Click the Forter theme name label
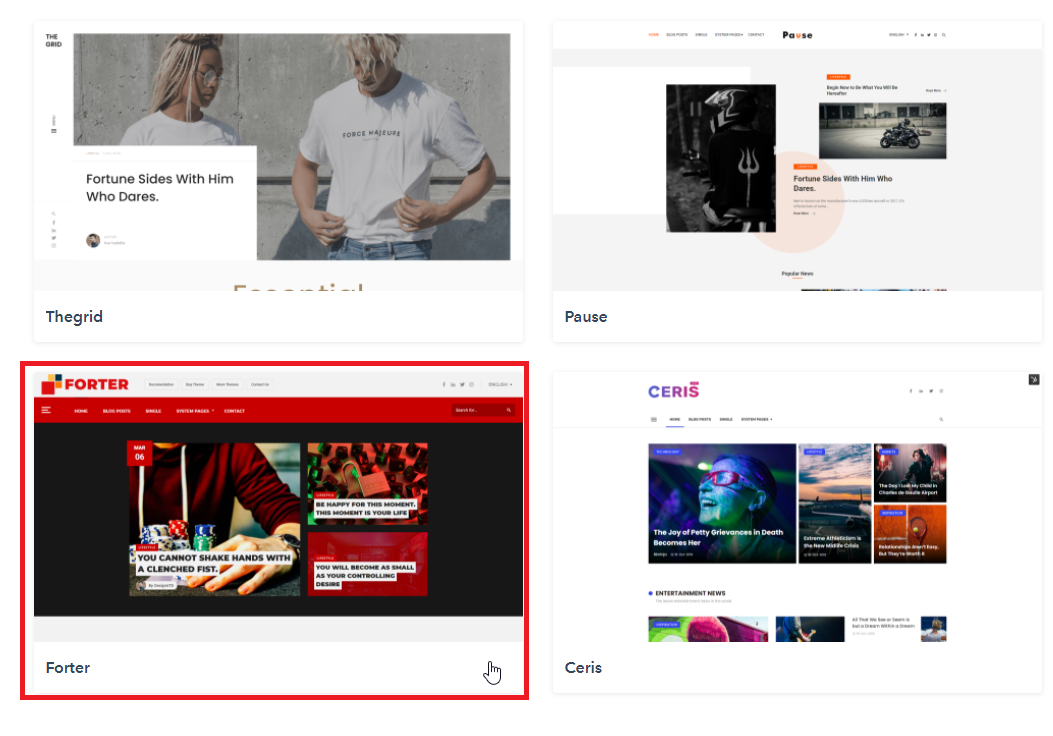This screenshot has height=736, width=1053. (x=68, y=667)
